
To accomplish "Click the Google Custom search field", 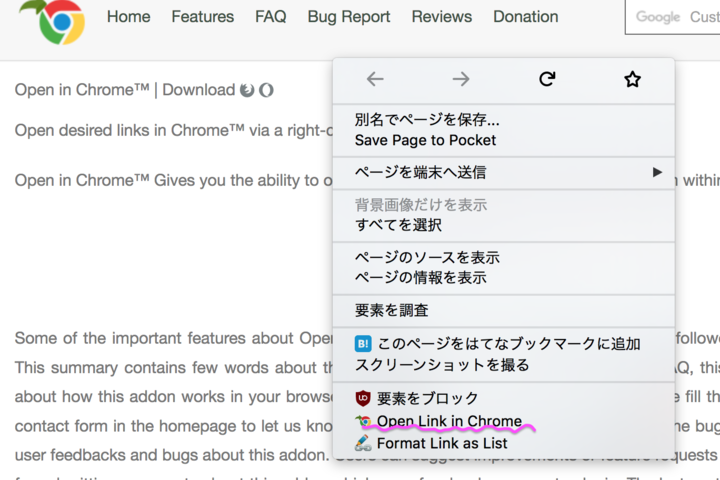I will point(675,17).
